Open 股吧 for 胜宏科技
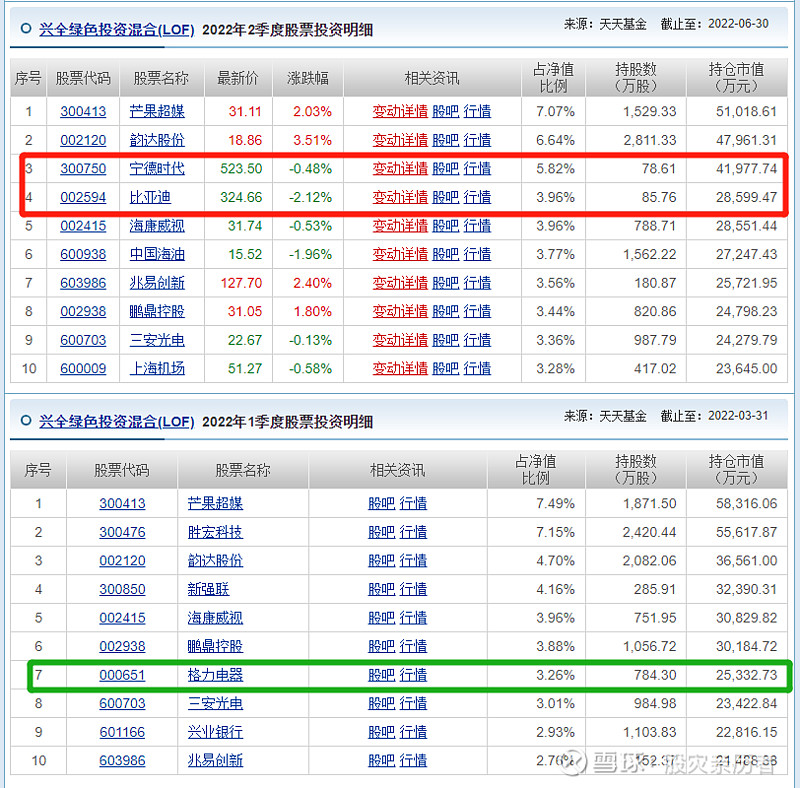 point(381,532)
